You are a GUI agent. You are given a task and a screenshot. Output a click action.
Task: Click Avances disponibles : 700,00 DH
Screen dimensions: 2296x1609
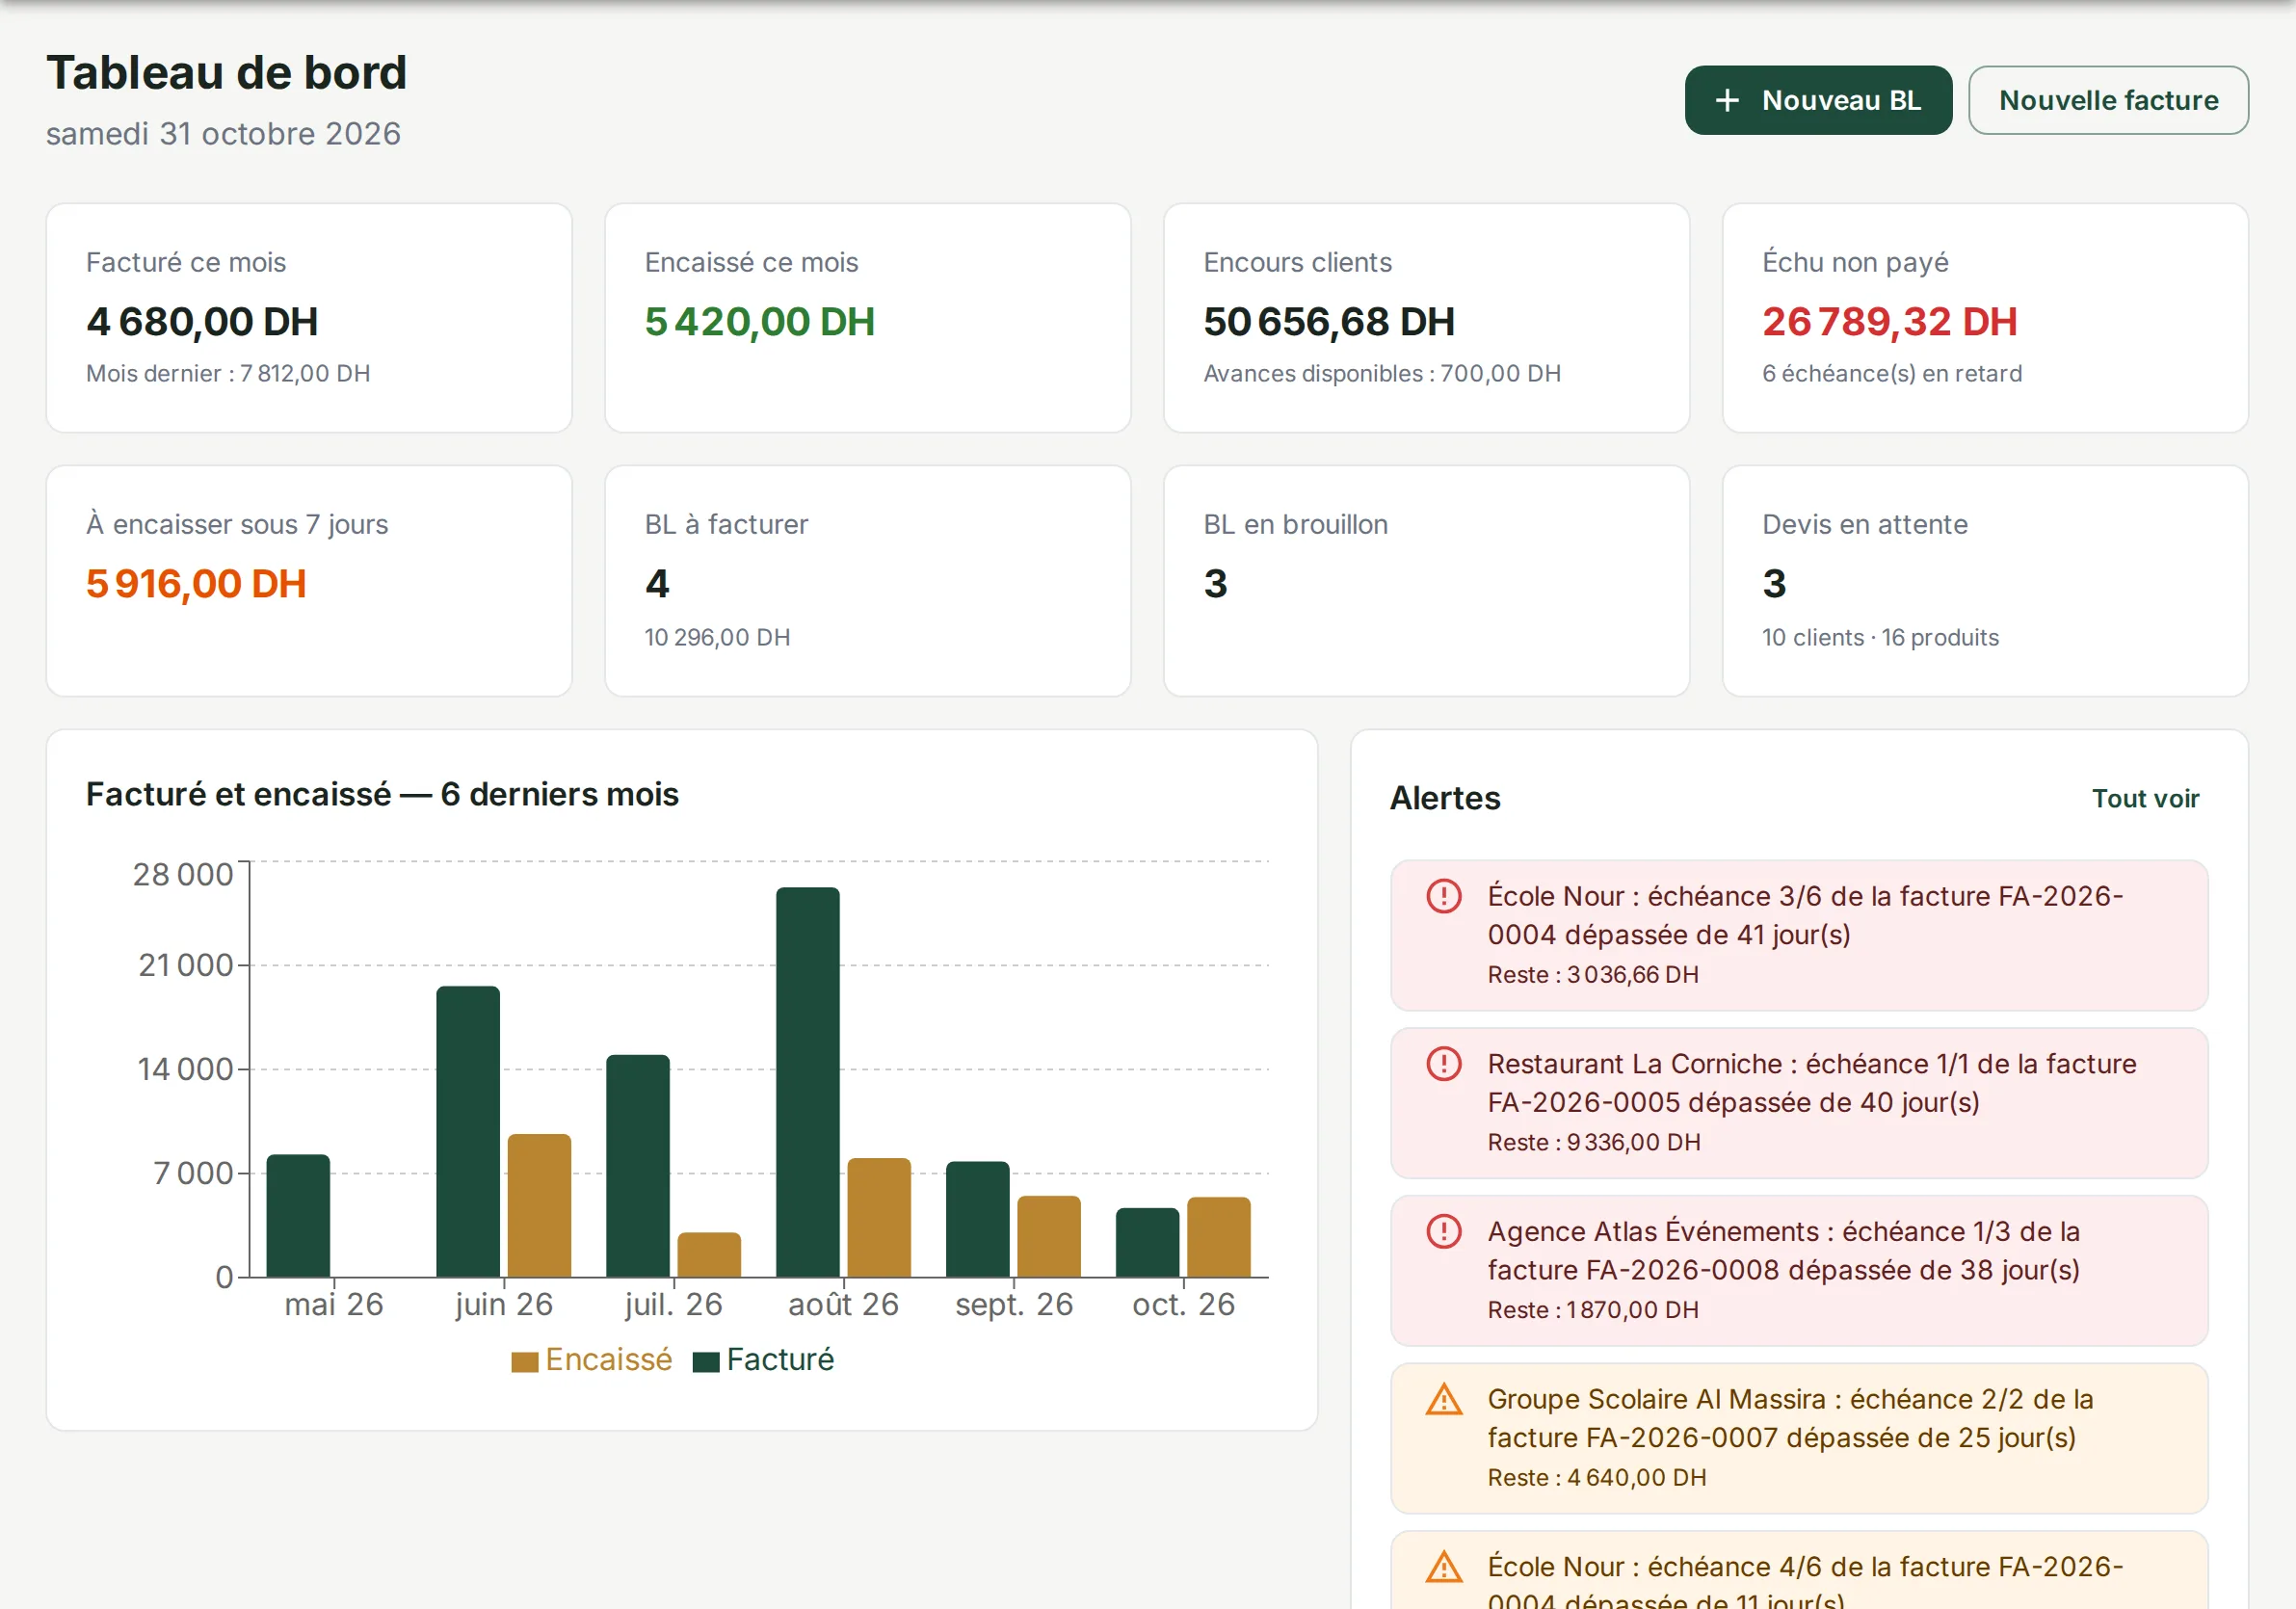coord(1382,373)
